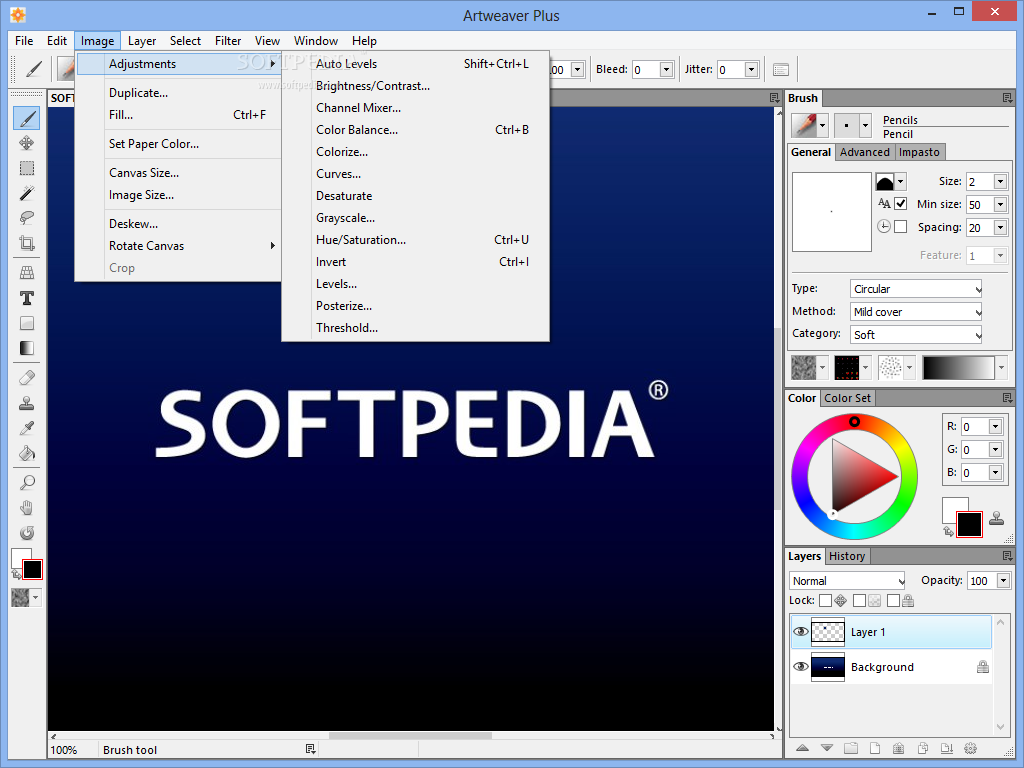
Task: Open the Method dropdown showing Mild cover
Action: tap(916, 312)
